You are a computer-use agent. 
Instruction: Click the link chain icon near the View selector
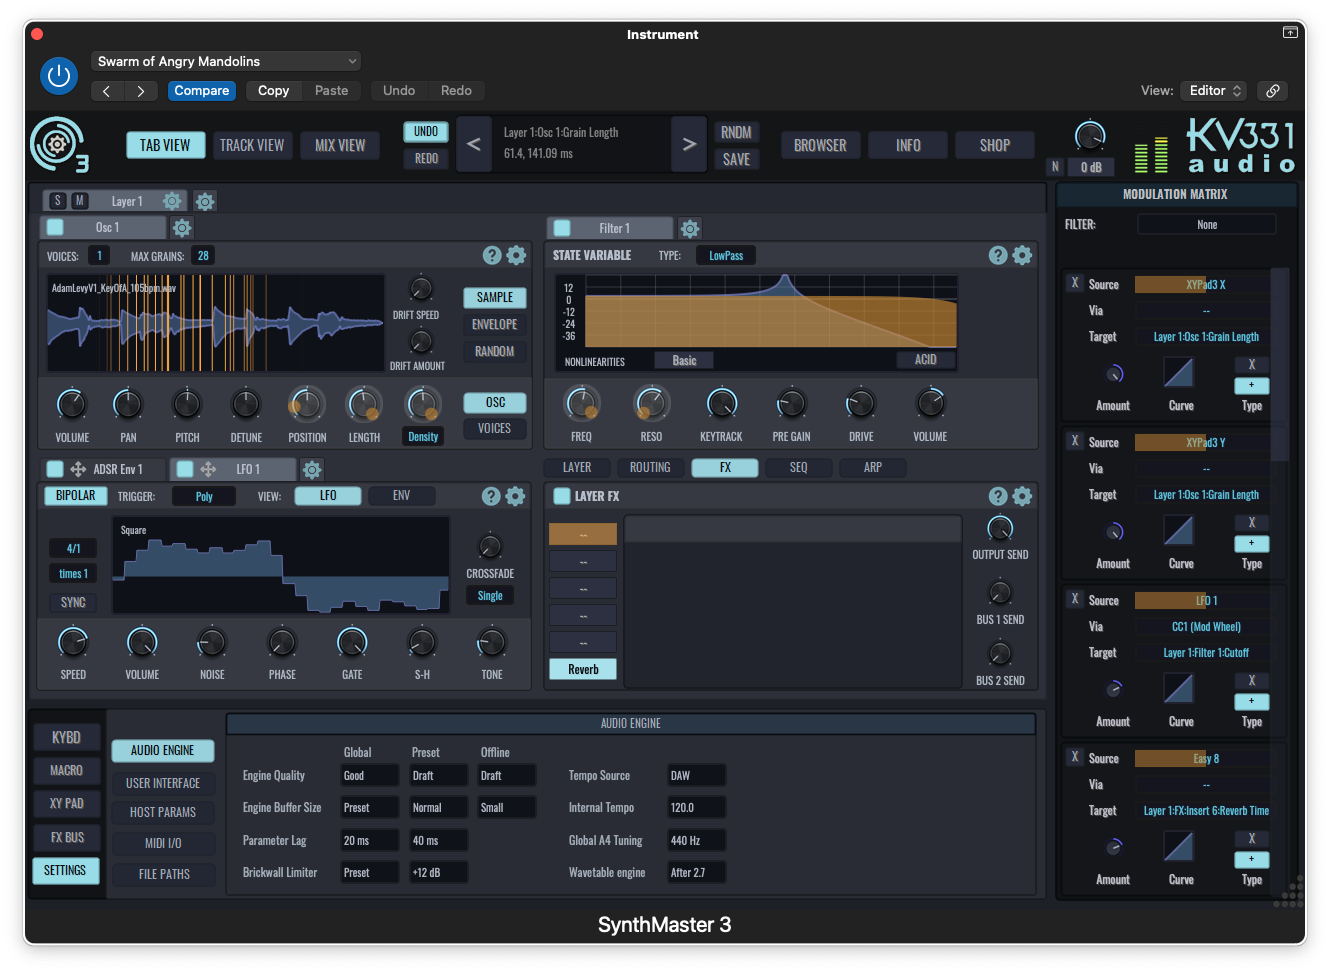coord(1272,90)
